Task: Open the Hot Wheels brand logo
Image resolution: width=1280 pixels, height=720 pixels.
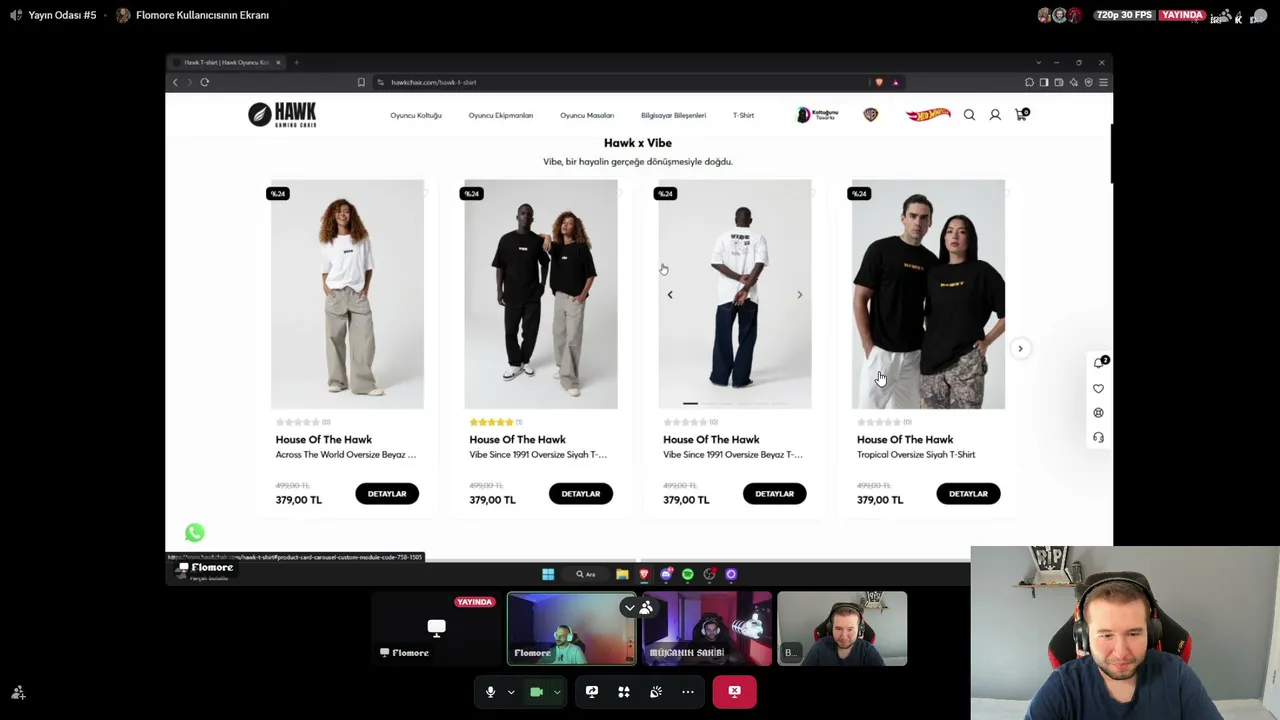Action: tap(928, 115)
